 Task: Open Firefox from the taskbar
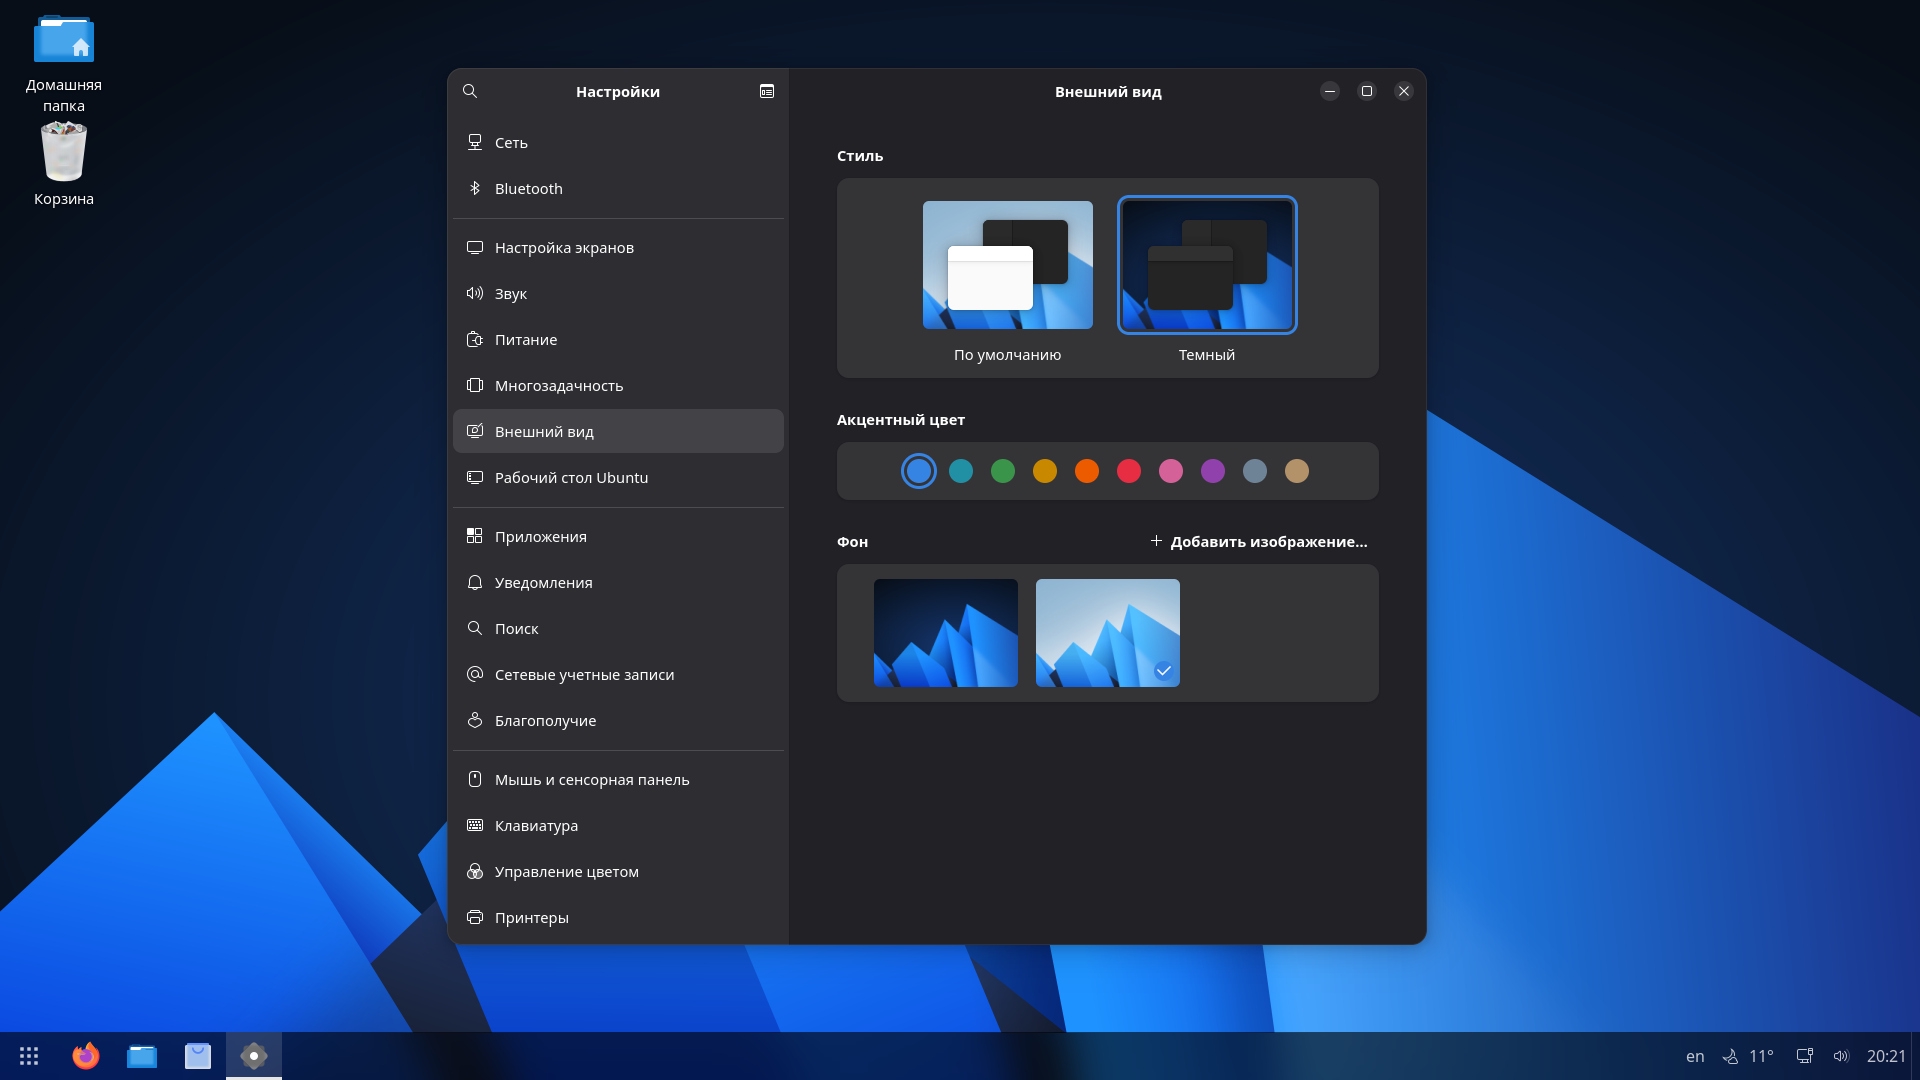(86, 1056)
